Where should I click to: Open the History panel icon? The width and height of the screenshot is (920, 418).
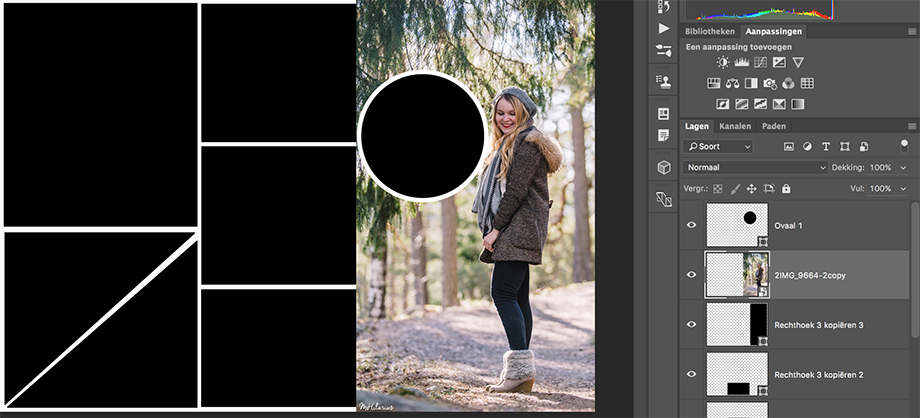tap(664, 6)
